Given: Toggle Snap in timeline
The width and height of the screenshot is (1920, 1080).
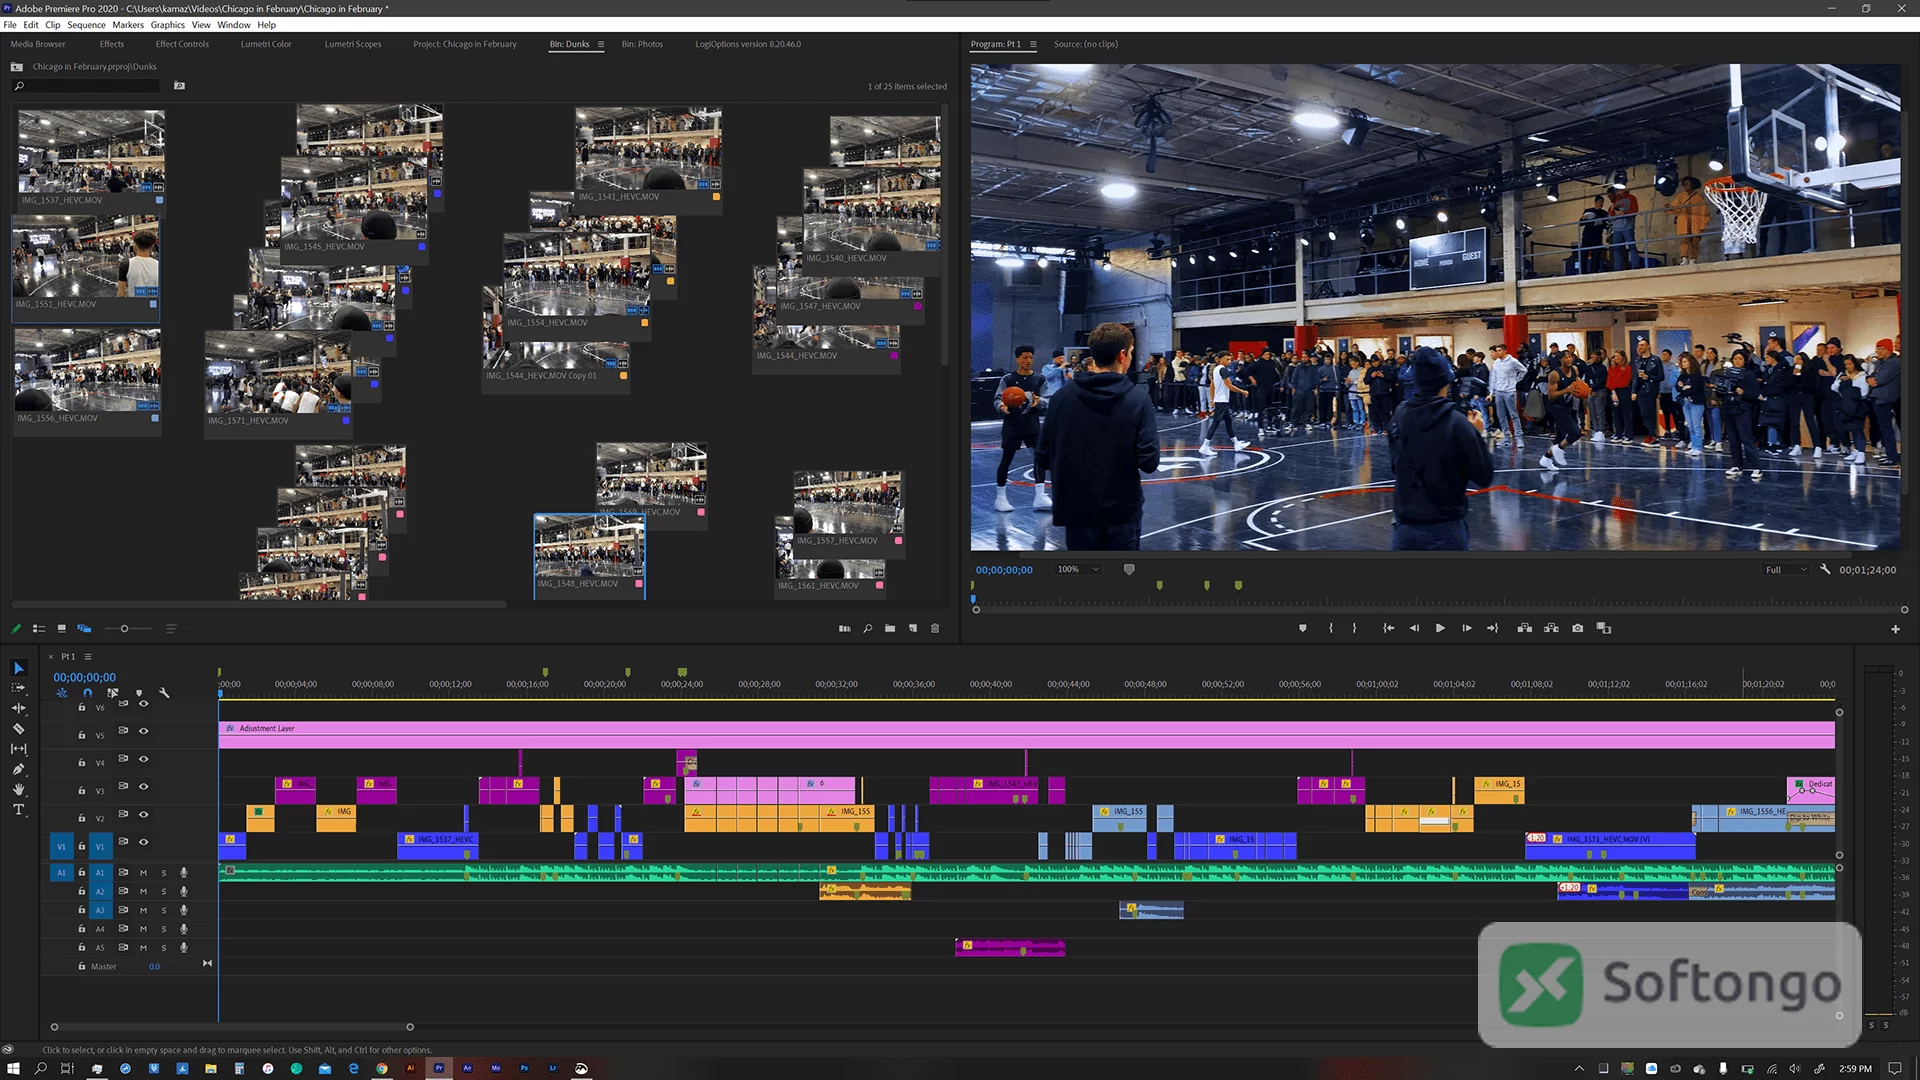Looking at the screenshot, I should 87,692.
